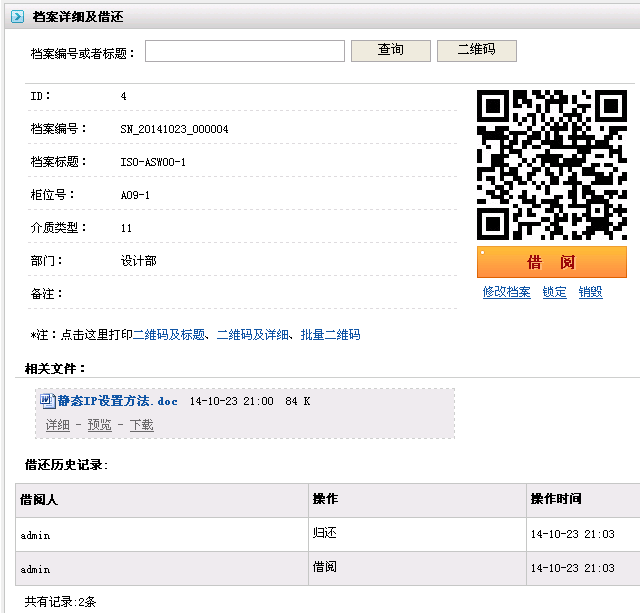Screen dimensions: 640x613
Task: Click the 相关文件 heading
Action: coord(55,369)
